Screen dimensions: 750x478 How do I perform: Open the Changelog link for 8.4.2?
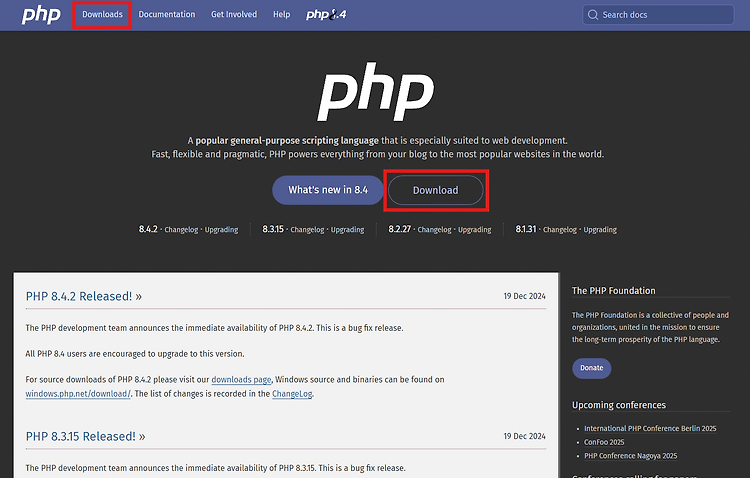pos(181,230)
